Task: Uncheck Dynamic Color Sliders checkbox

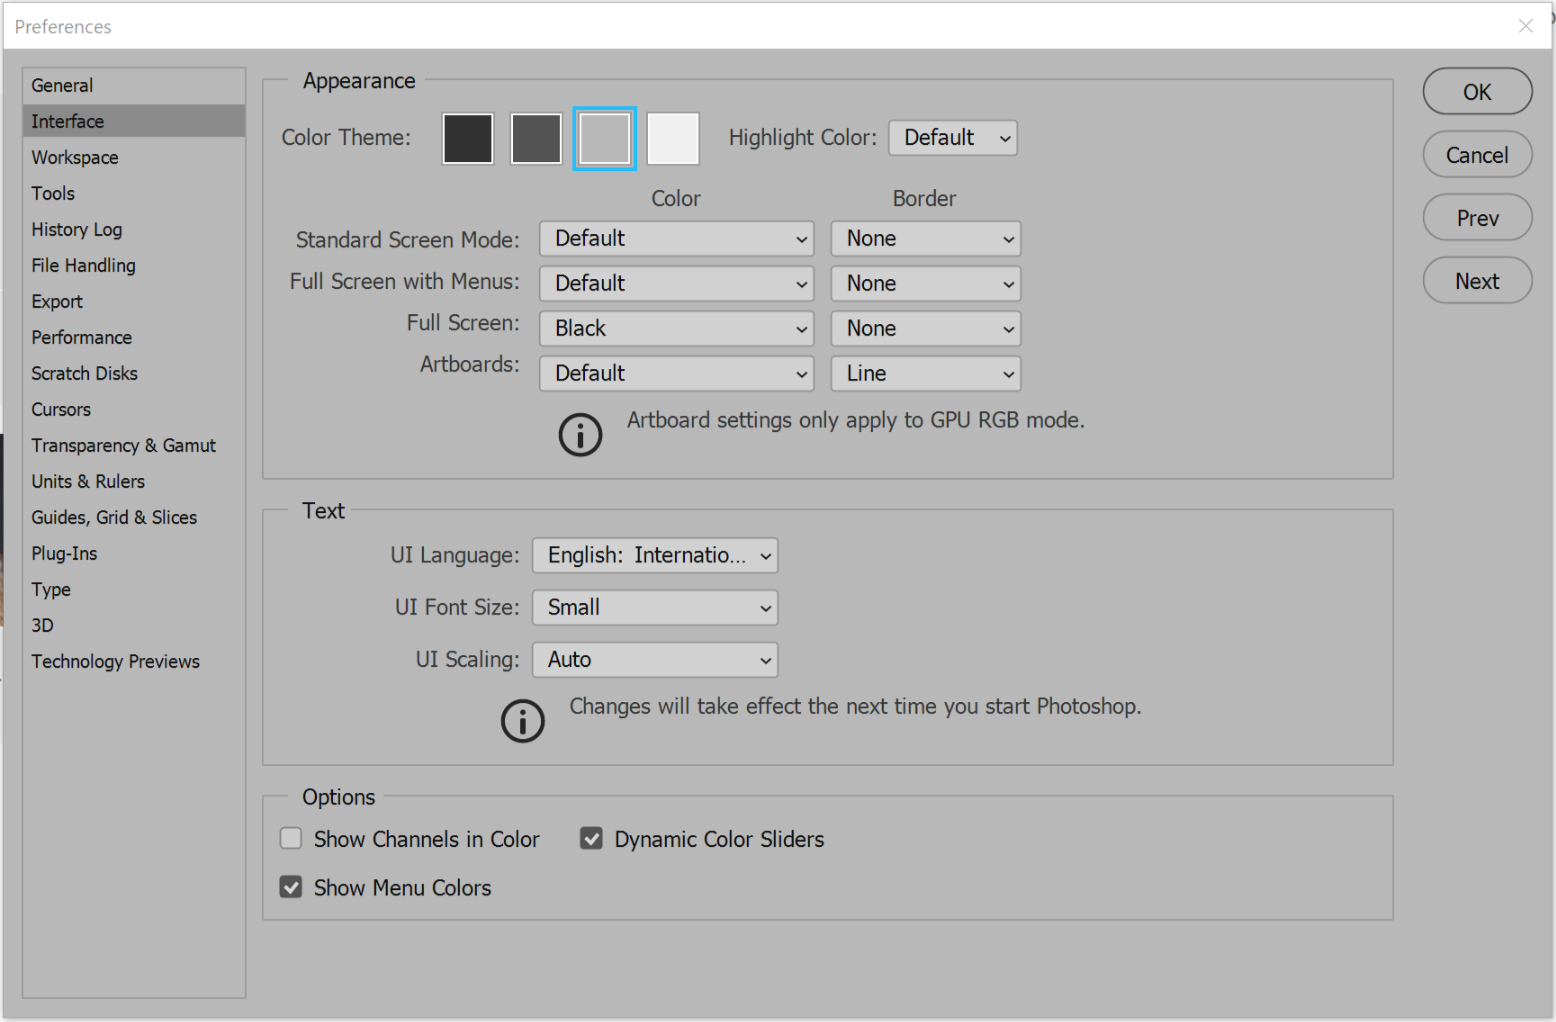Action: [x=592, y=838]
